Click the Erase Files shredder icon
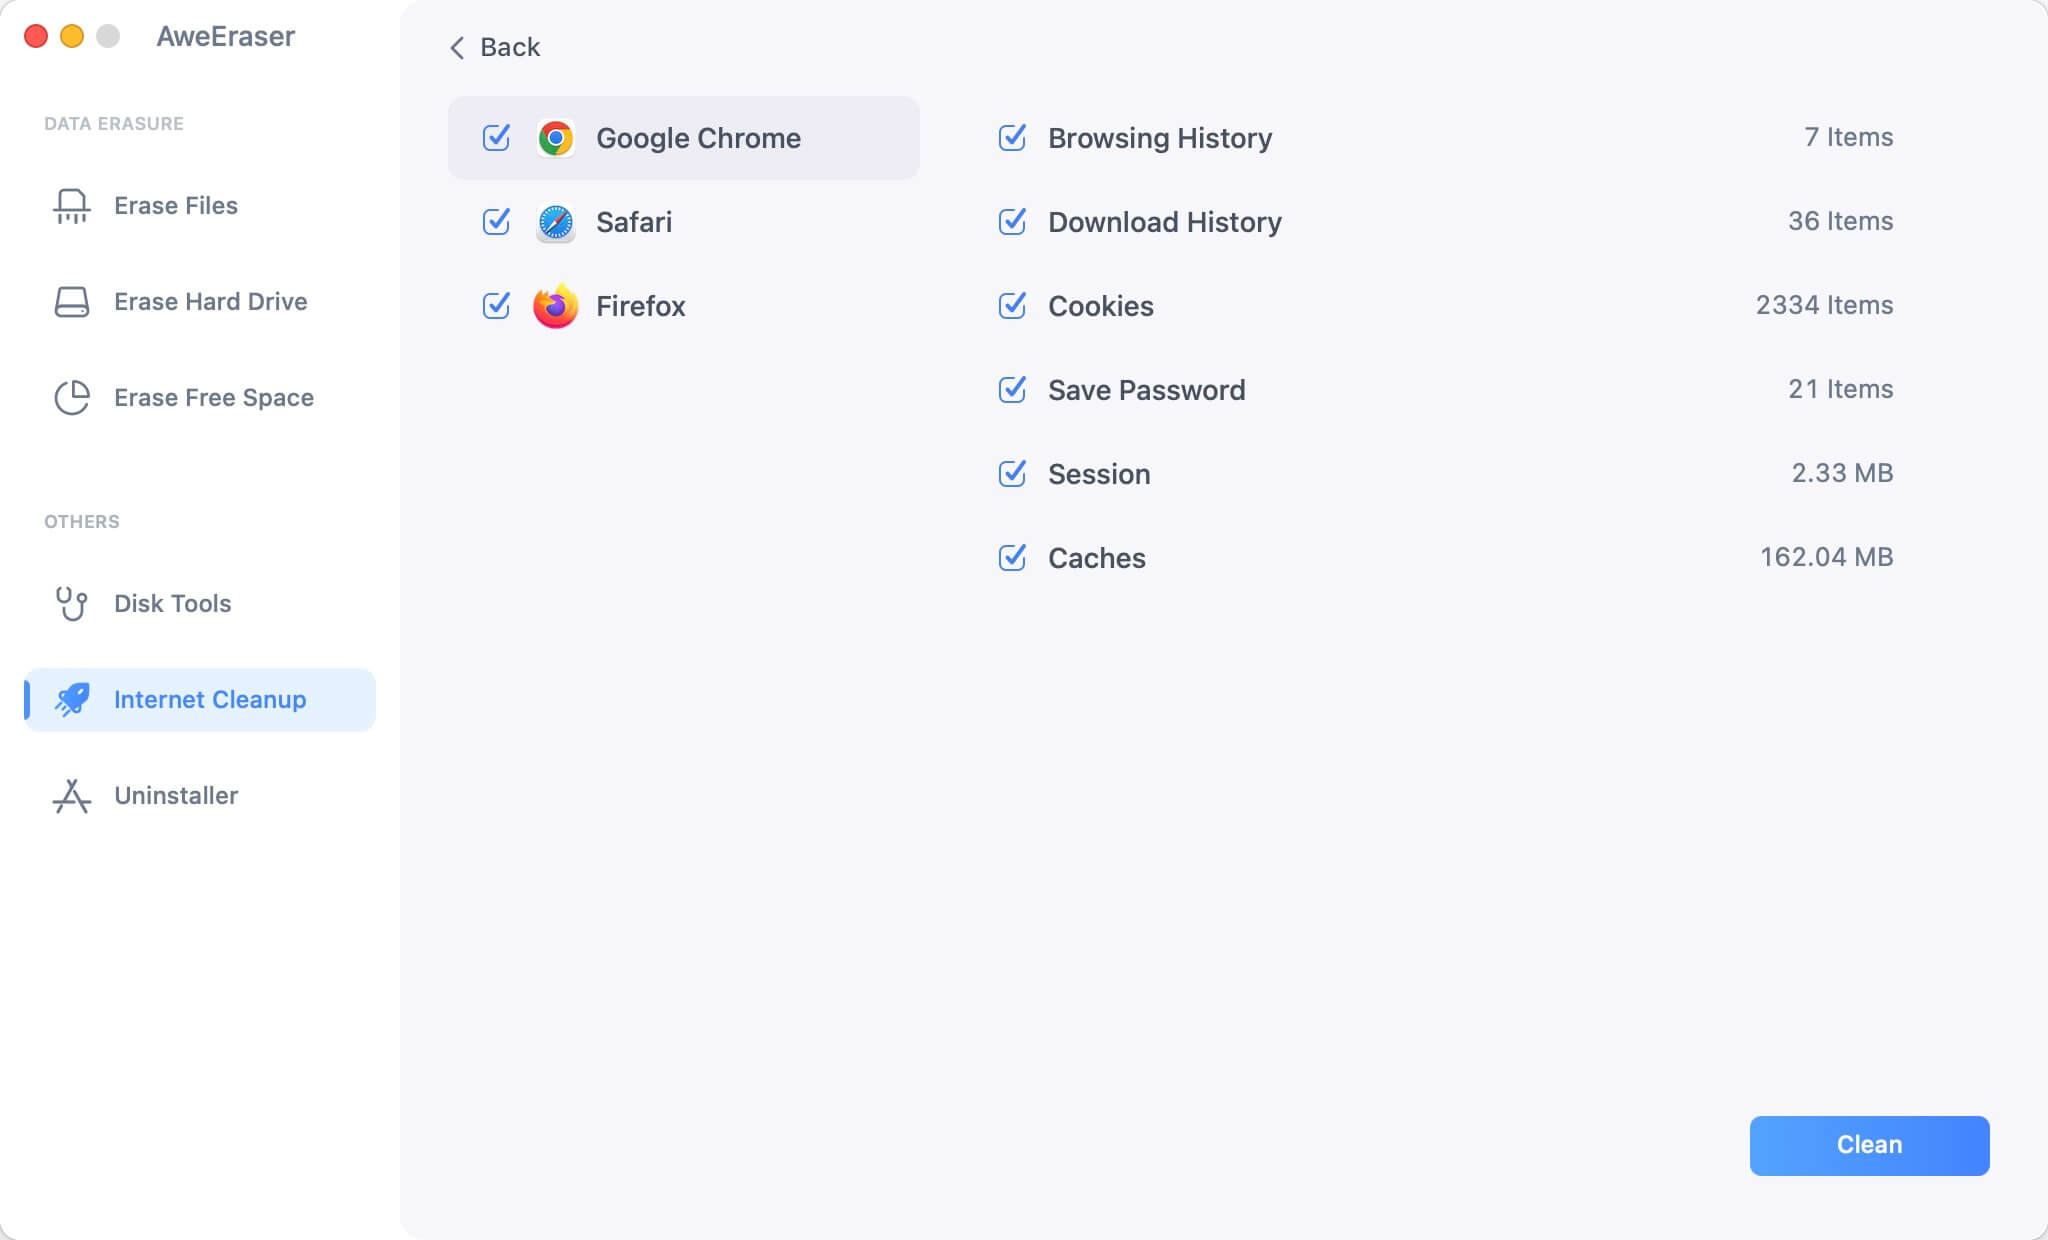This screenshot has height=1240, width=2048. [71, 205]
